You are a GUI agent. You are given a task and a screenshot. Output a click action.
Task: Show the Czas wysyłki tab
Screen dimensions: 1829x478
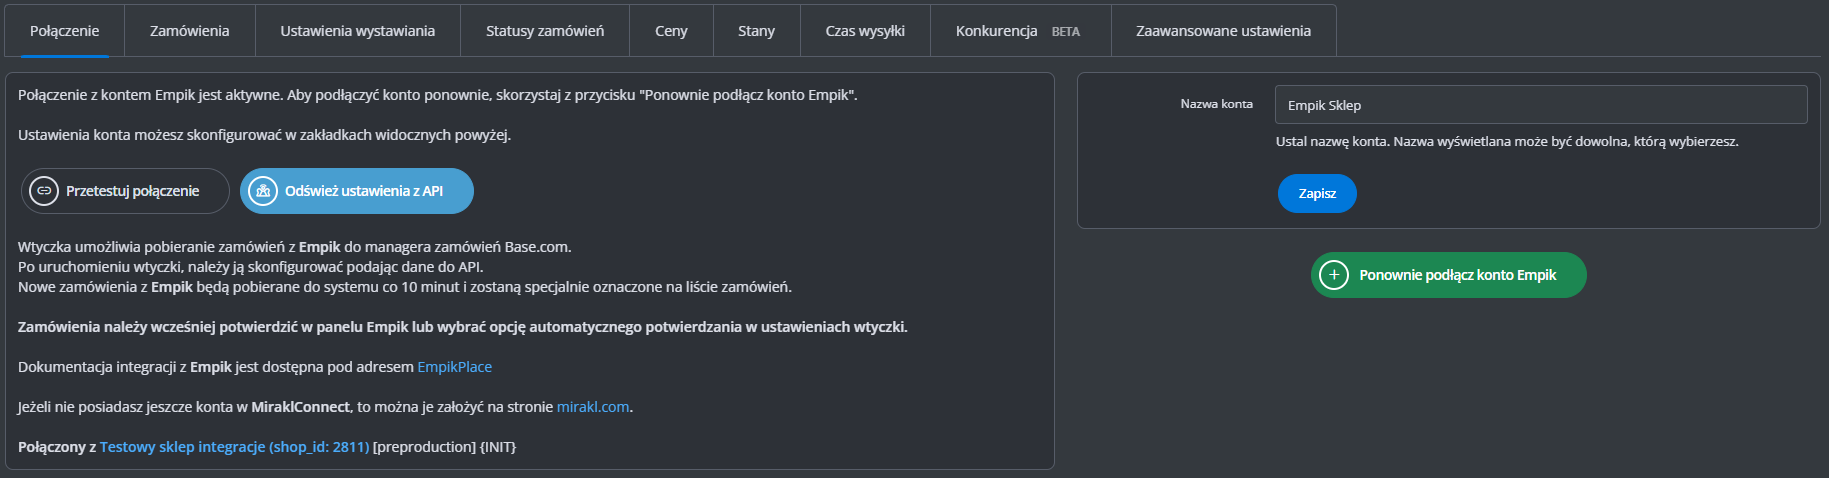(865, 31)
